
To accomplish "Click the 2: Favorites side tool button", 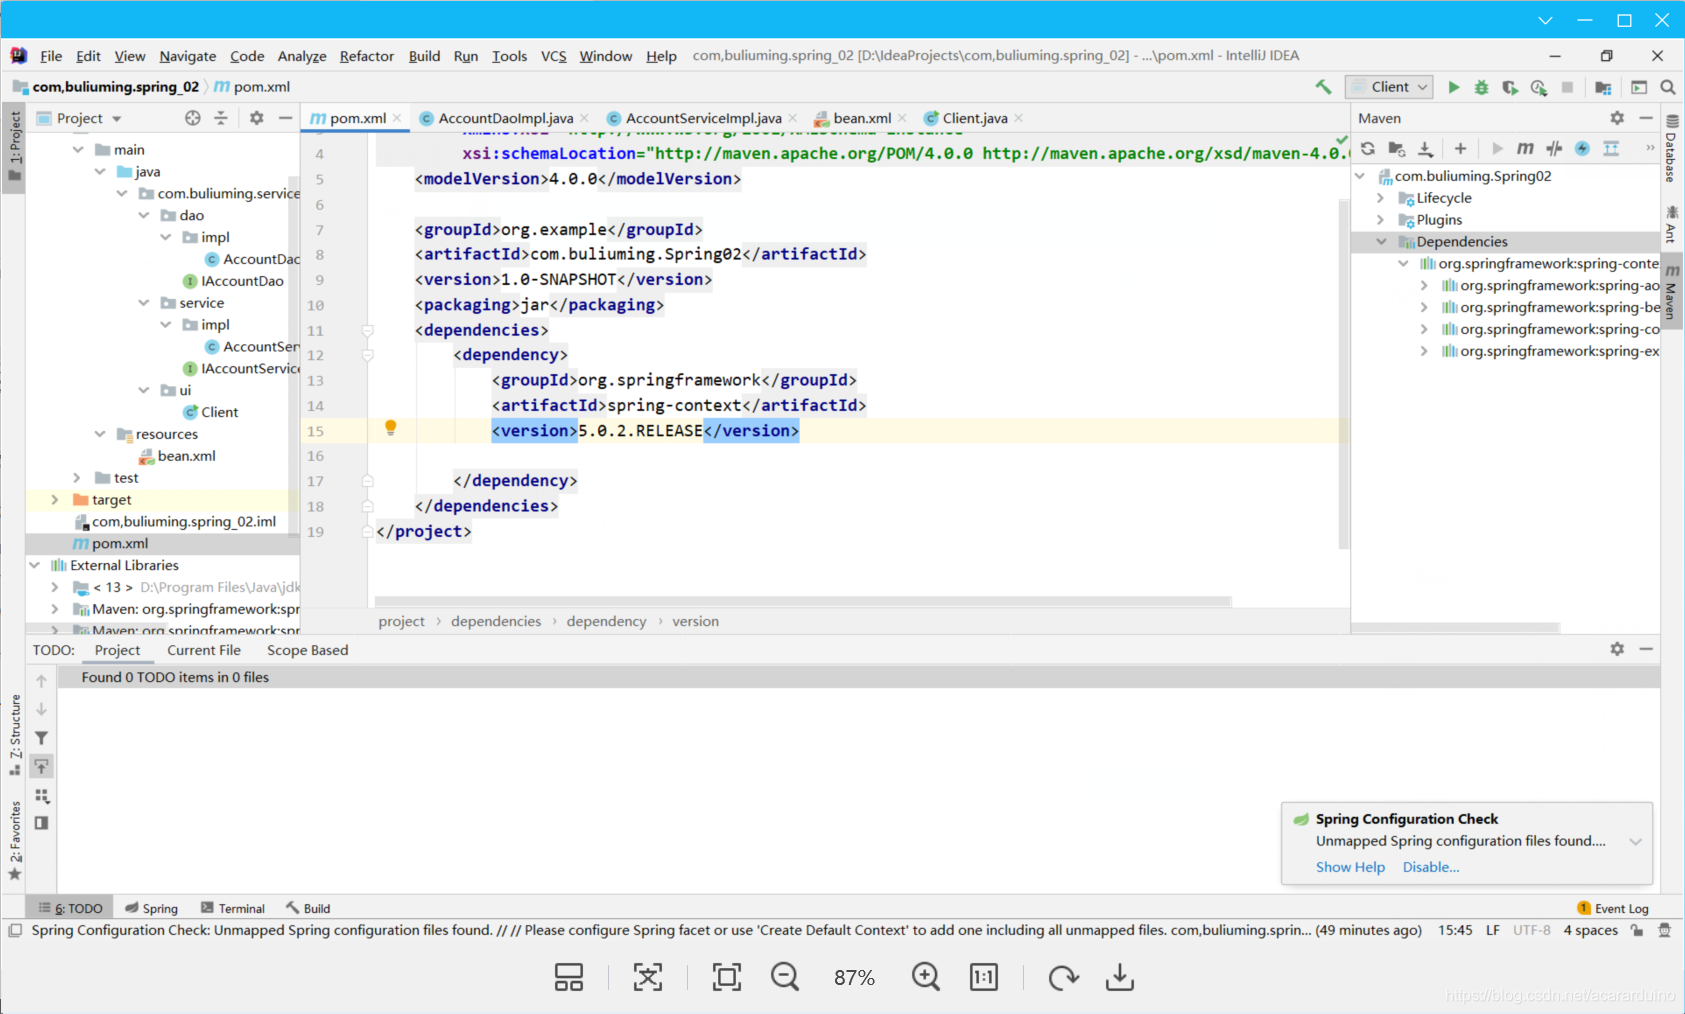I will pos(14,840).
